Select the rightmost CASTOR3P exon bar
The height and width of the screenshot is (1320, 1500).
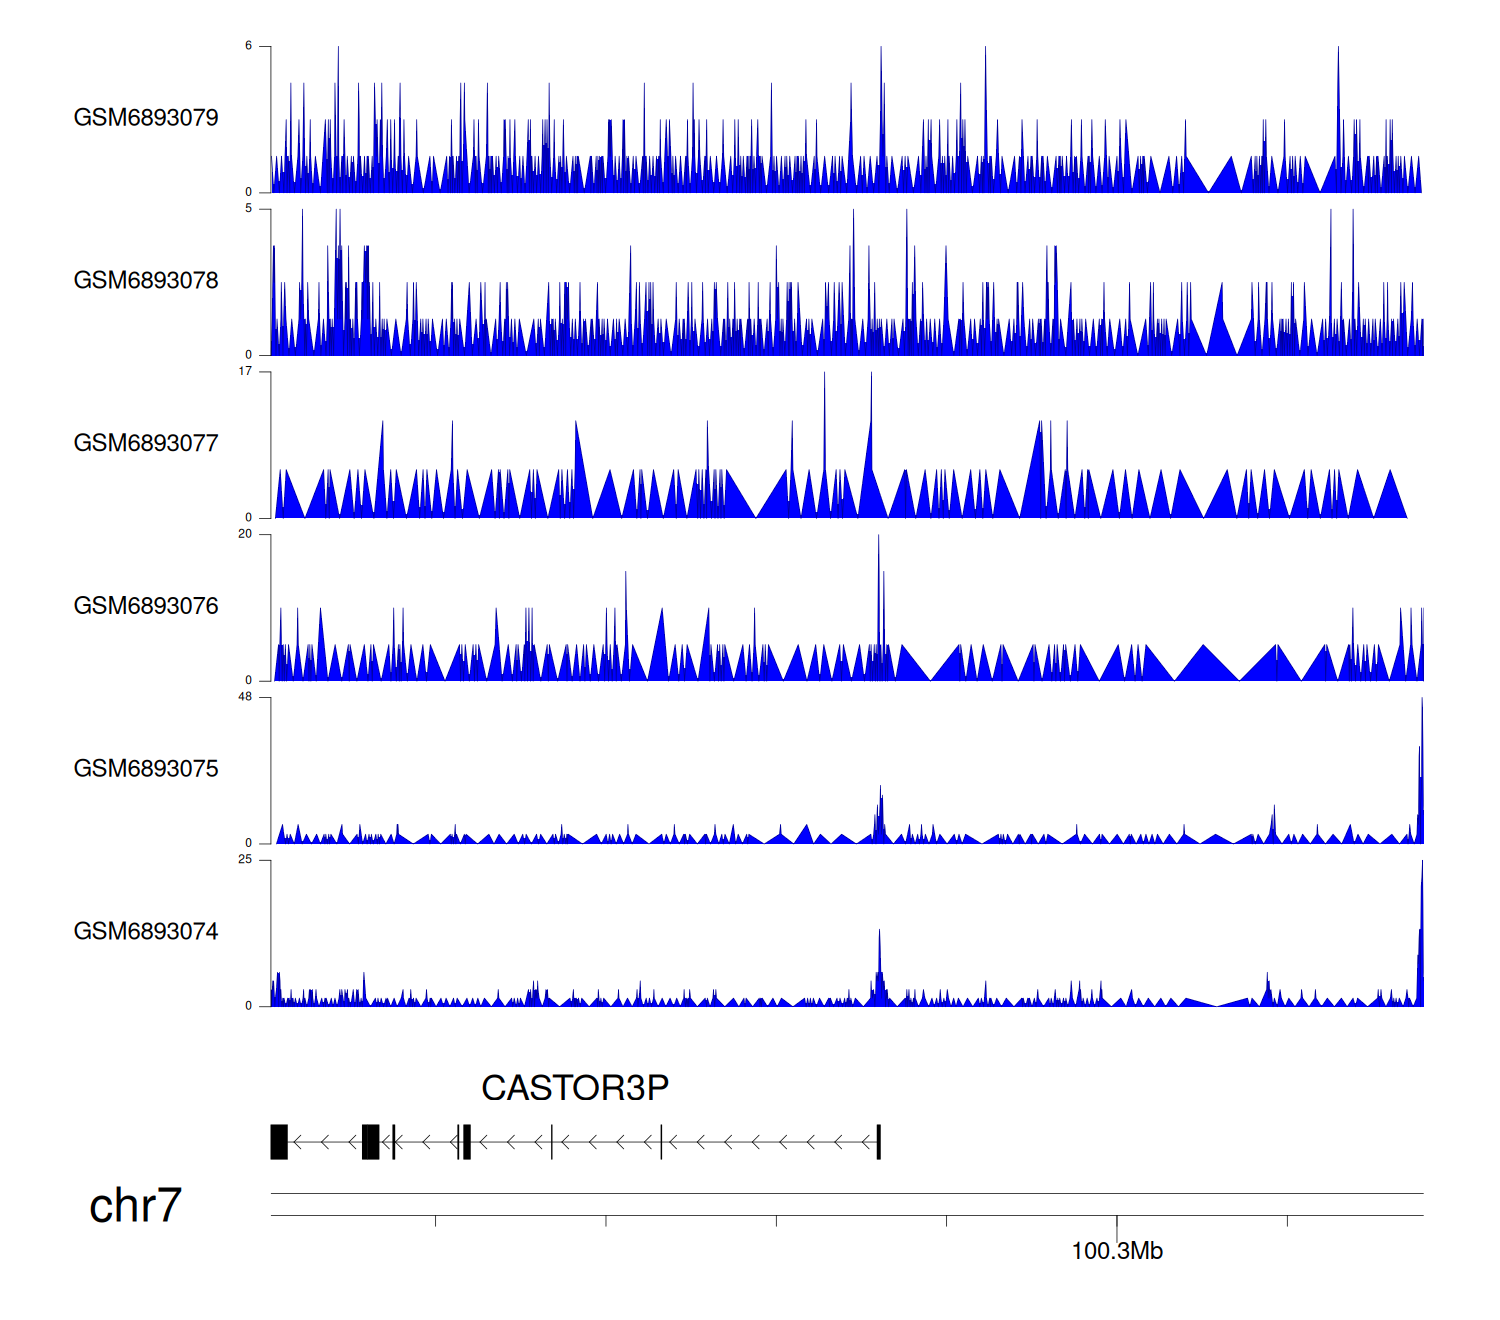(x=878, y=1142)
